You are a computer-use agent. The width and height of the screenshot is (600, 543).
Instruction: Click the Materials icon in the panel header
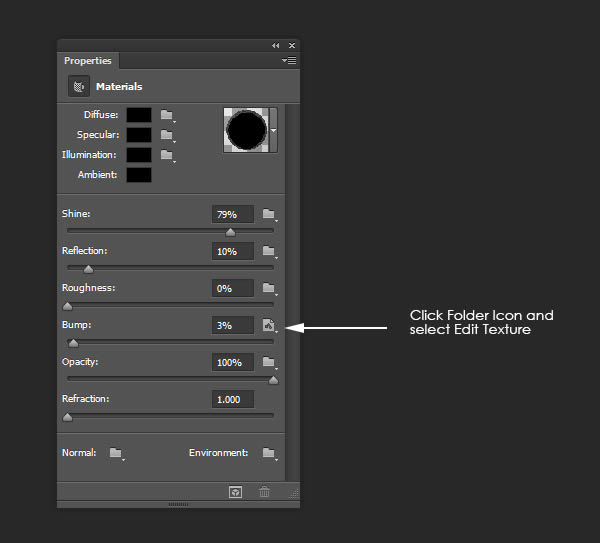[x=79, y=86]
